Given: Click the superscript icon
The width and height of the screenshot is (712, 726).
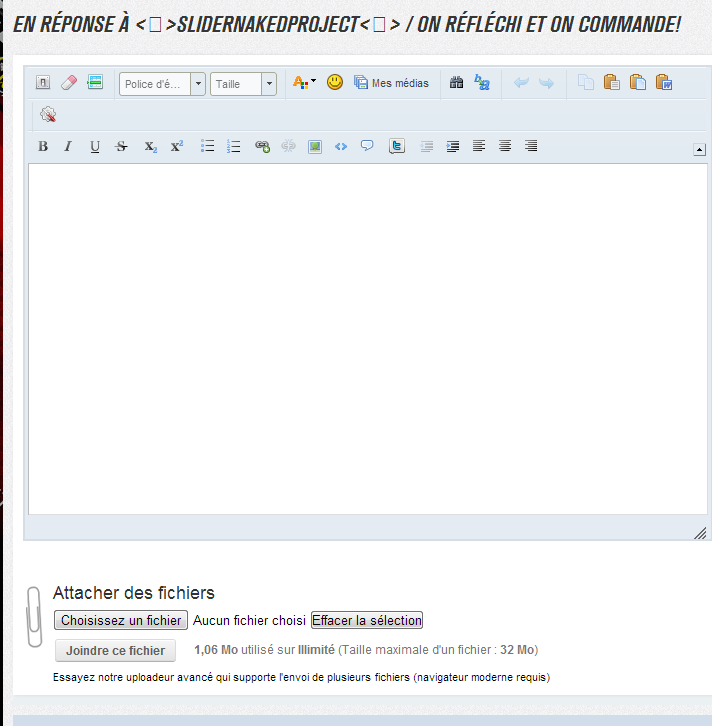Looking at the screenshot, I should click(x=177, y=146).
